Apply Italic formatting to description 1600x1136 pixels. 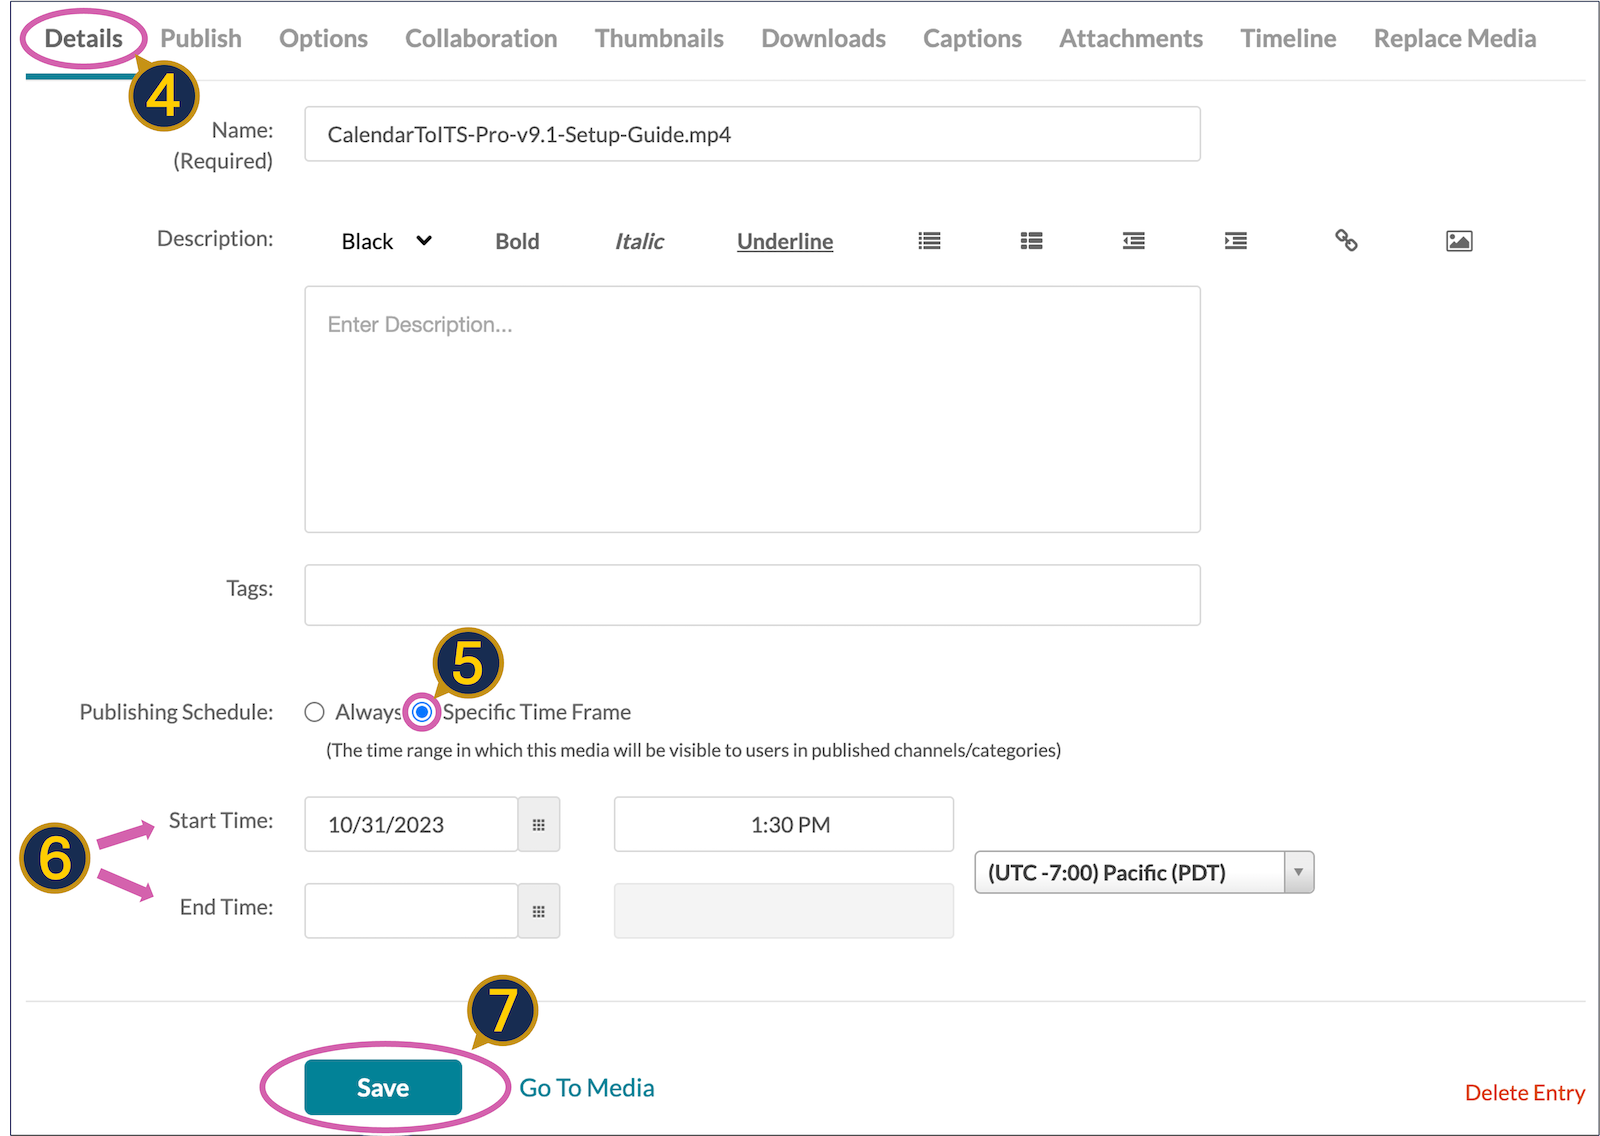639,241
